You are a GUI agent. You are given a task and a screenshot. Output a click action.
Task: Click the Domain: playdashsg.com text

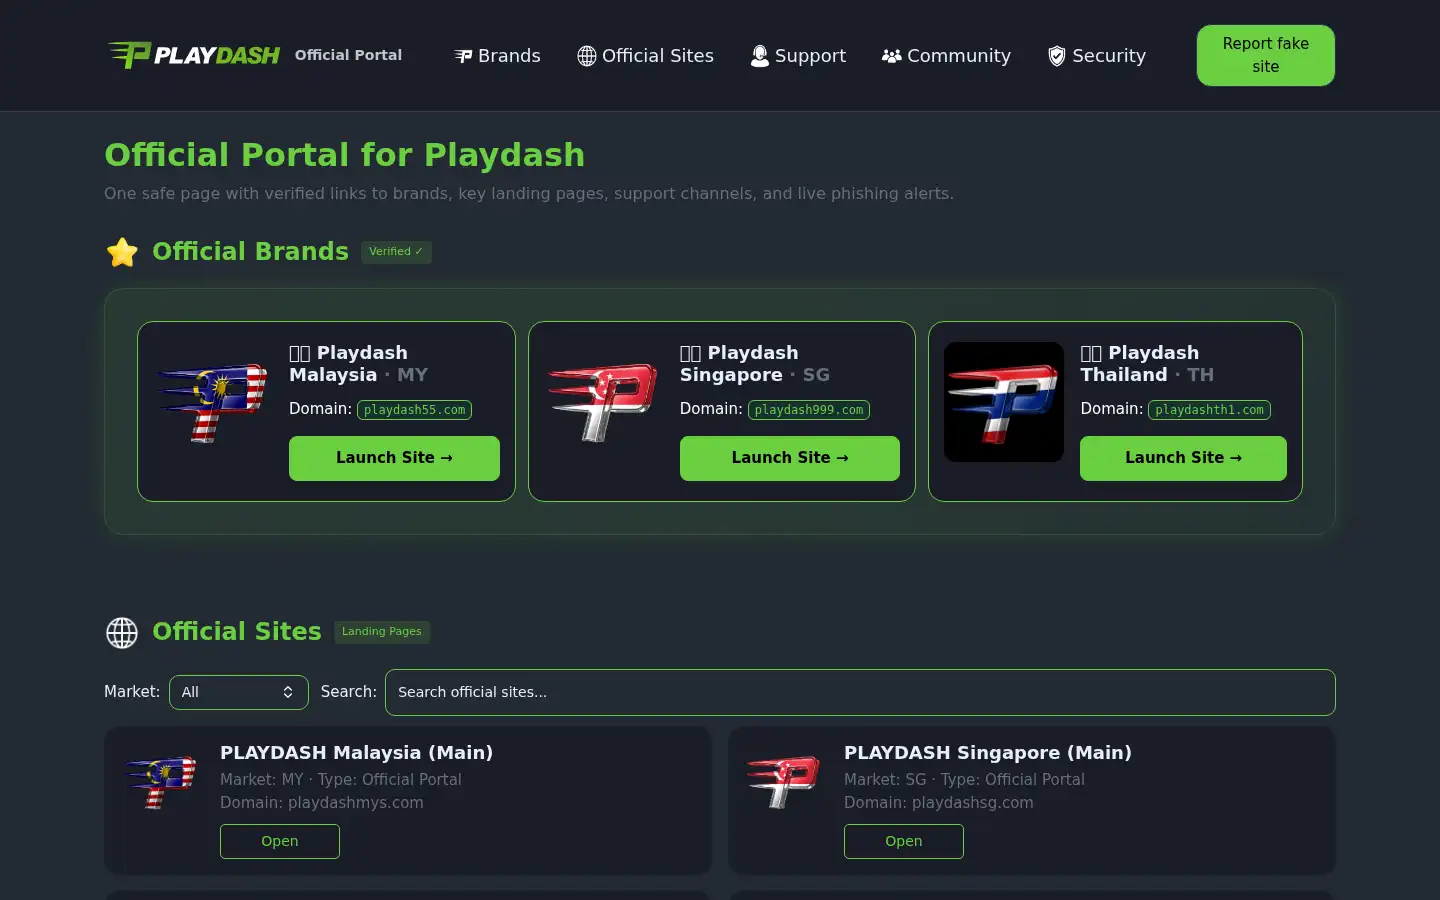939,803
